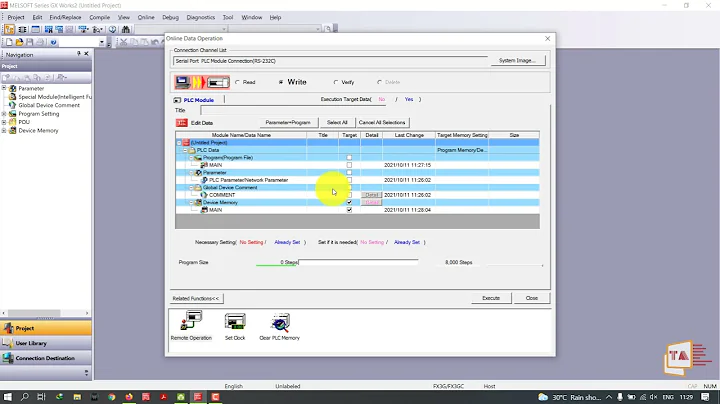Uncheck target box for Device Memory MAIN 11:28:04
Image resolution: width=720 pixels, height=404 pixels.
[x=349, y=210]
